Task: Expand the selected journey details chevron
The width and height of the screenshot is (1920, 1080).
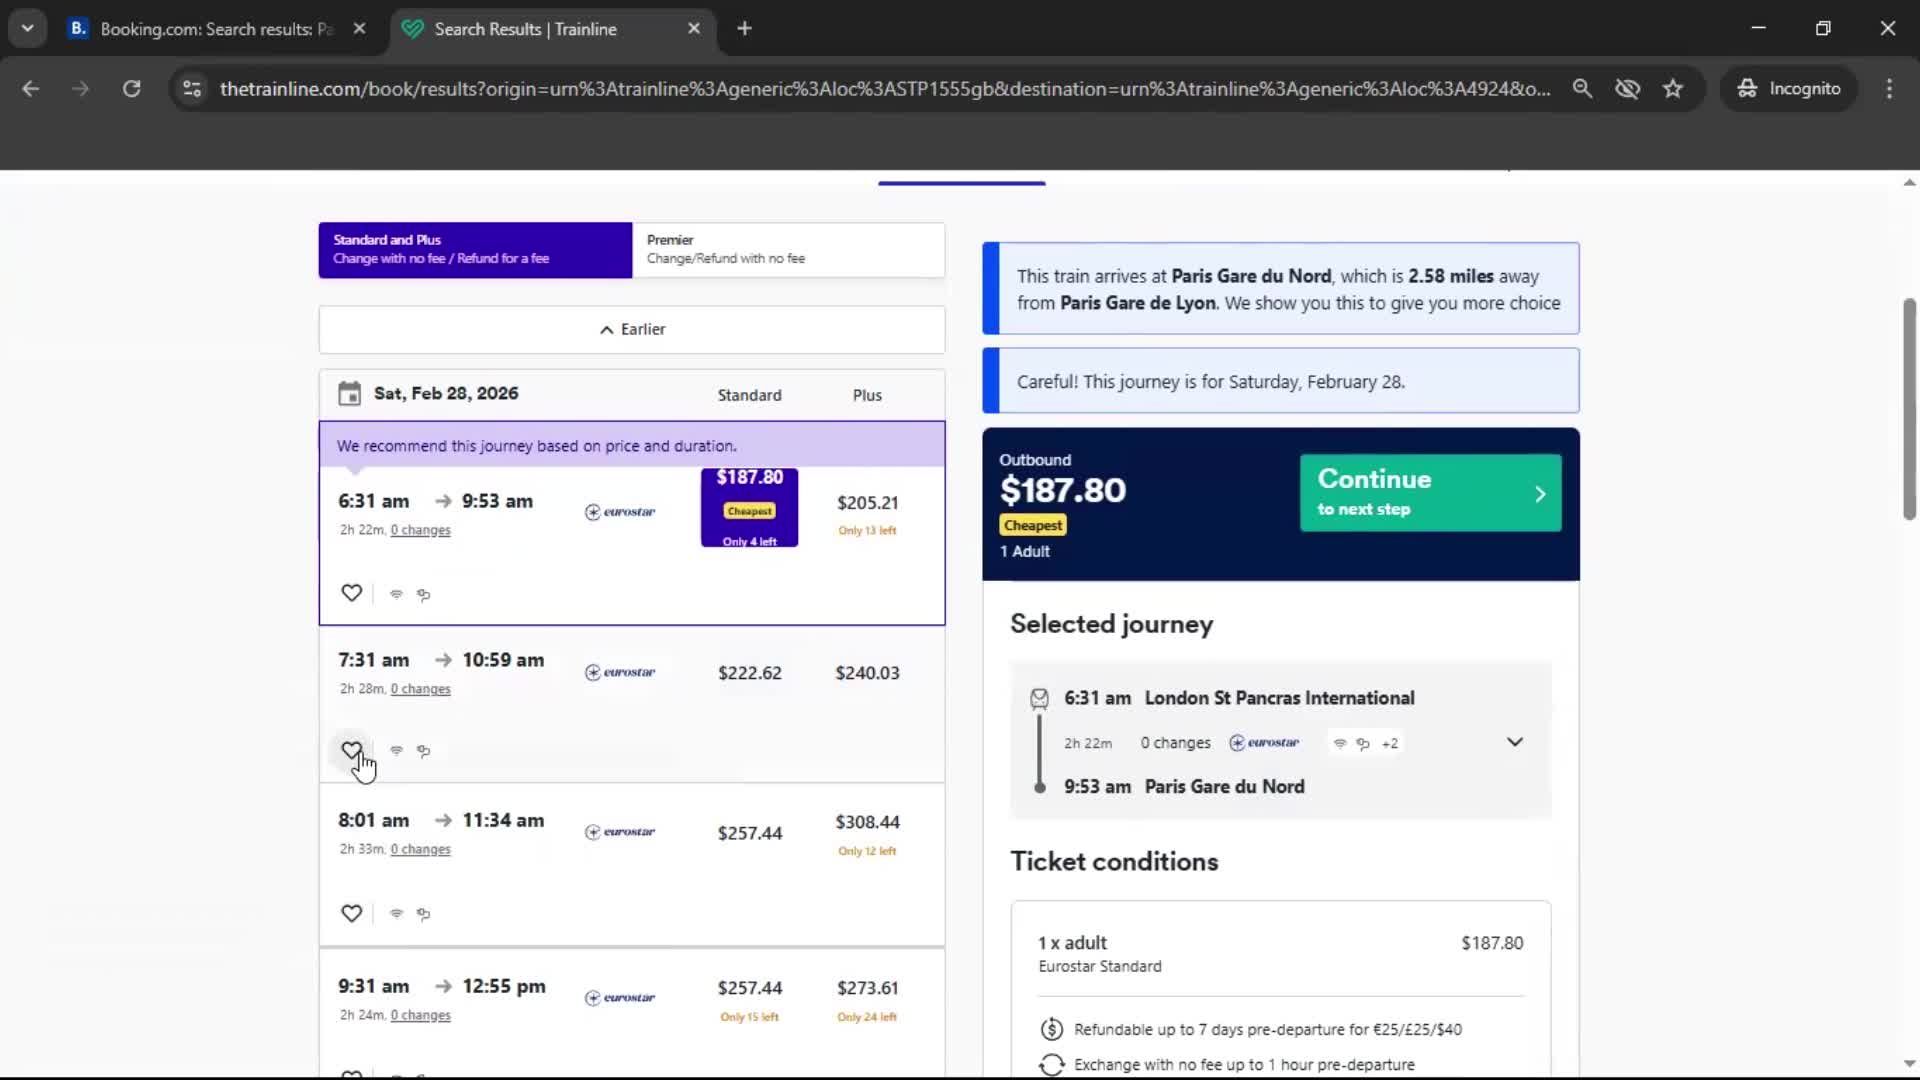Action: (x=1514, y=742)
